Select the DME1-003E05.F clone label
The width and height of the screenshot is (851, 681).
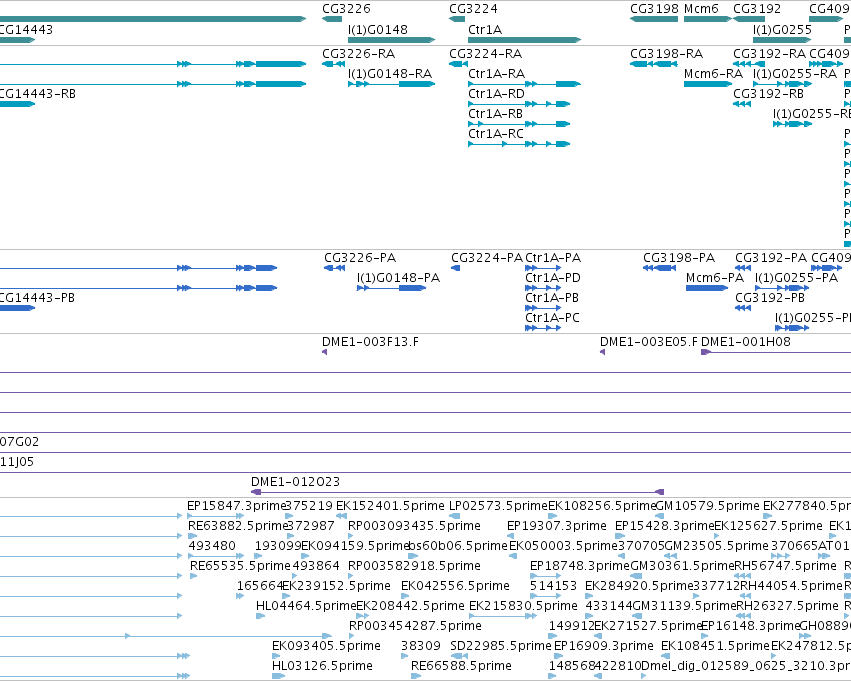pos(649,341)
